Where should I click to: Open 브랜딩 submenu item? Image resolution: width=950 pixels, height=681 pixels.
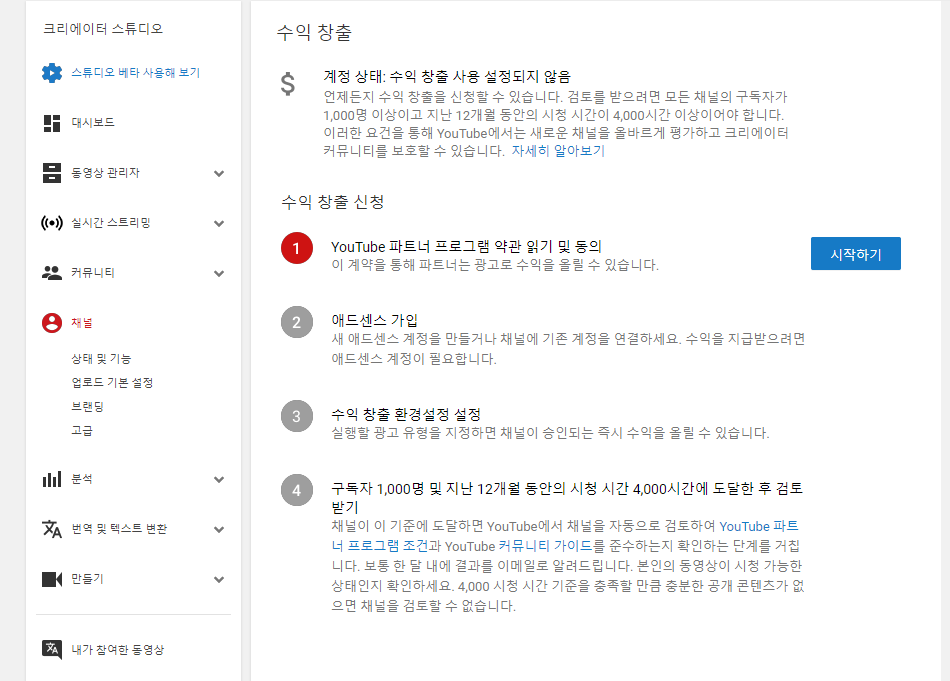coord(87,407)
